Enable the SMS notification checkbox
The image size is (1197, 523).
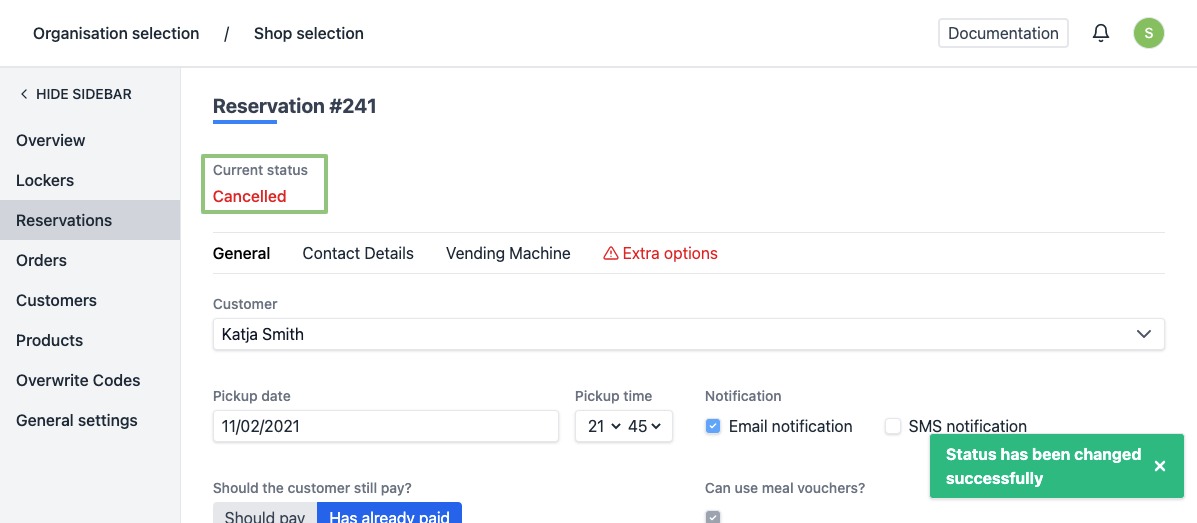click(x=893, y=426)
